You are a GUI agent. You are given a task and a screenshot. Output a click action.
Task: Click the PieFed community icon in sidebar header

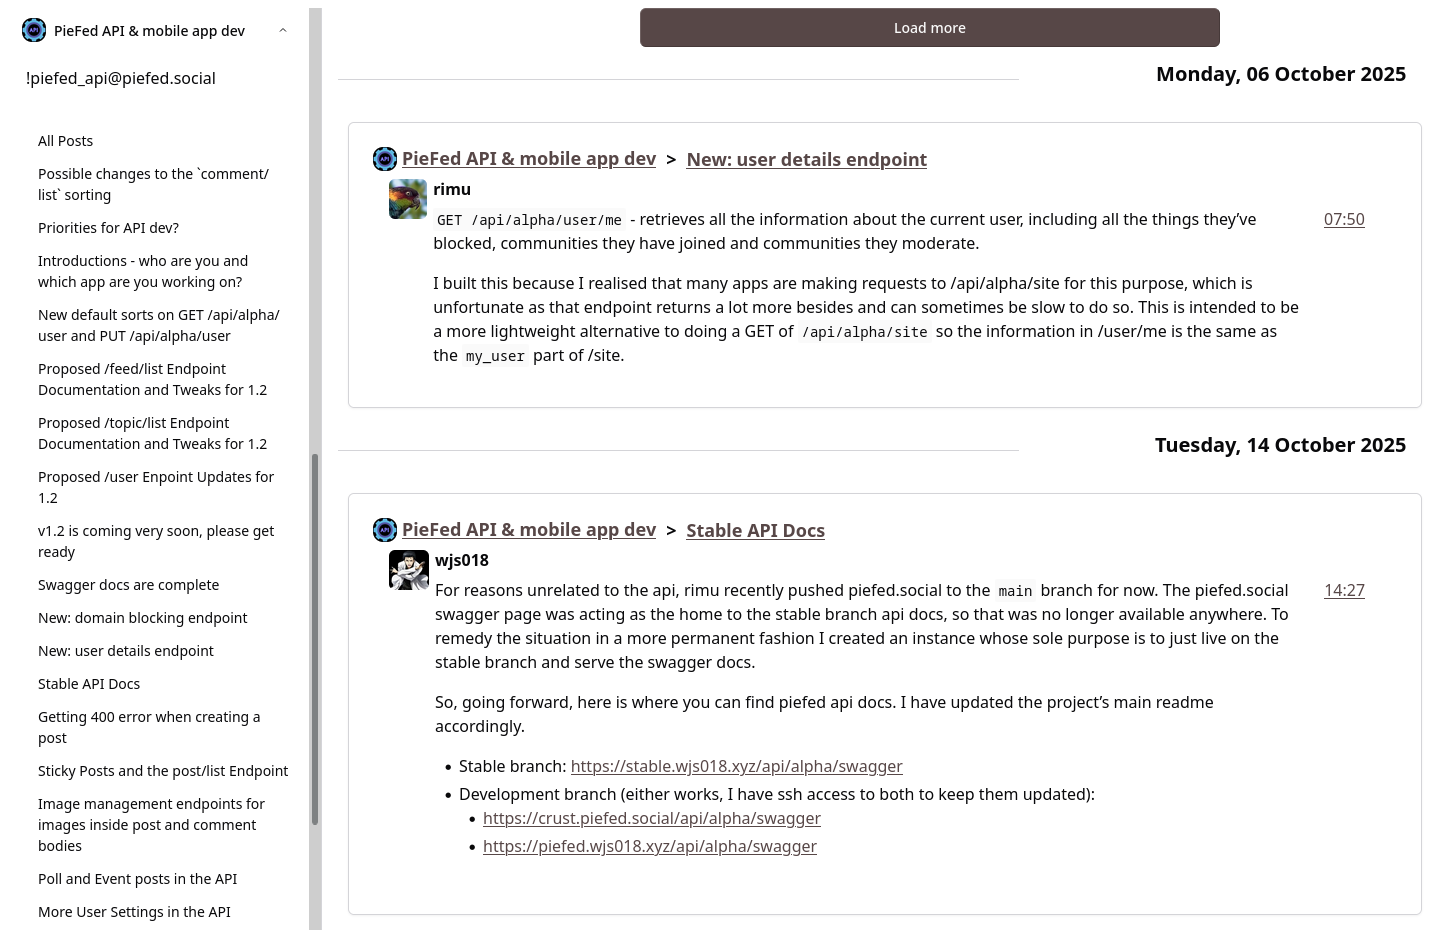click(34, 31)
